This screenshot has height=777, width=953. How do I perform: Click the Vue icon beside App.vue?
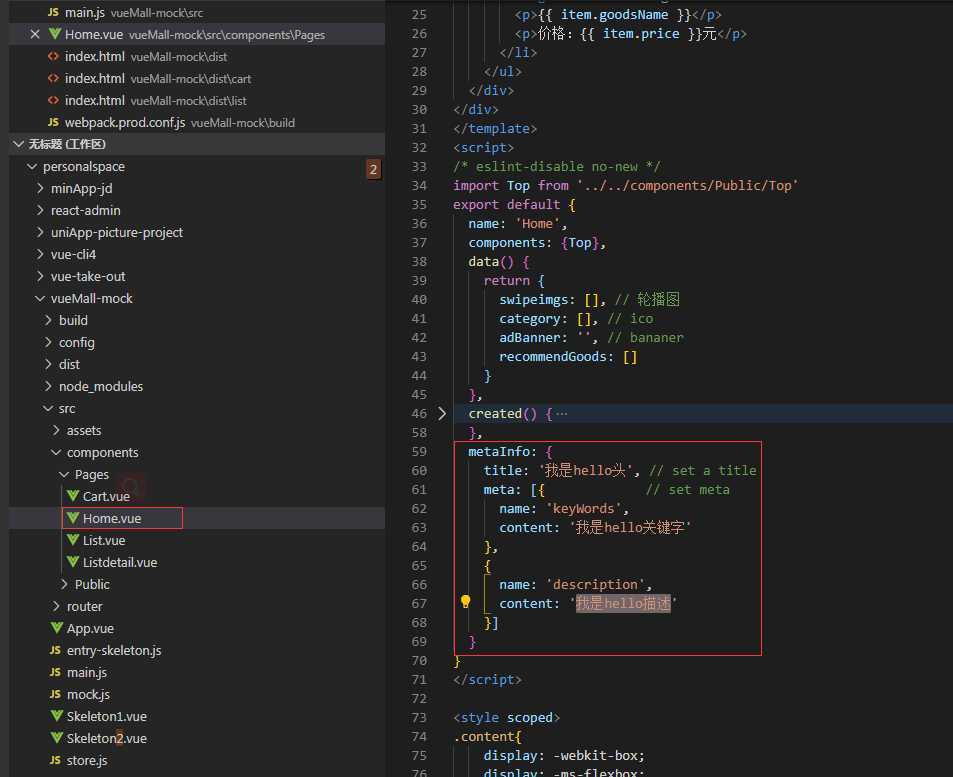click(57, 627)
